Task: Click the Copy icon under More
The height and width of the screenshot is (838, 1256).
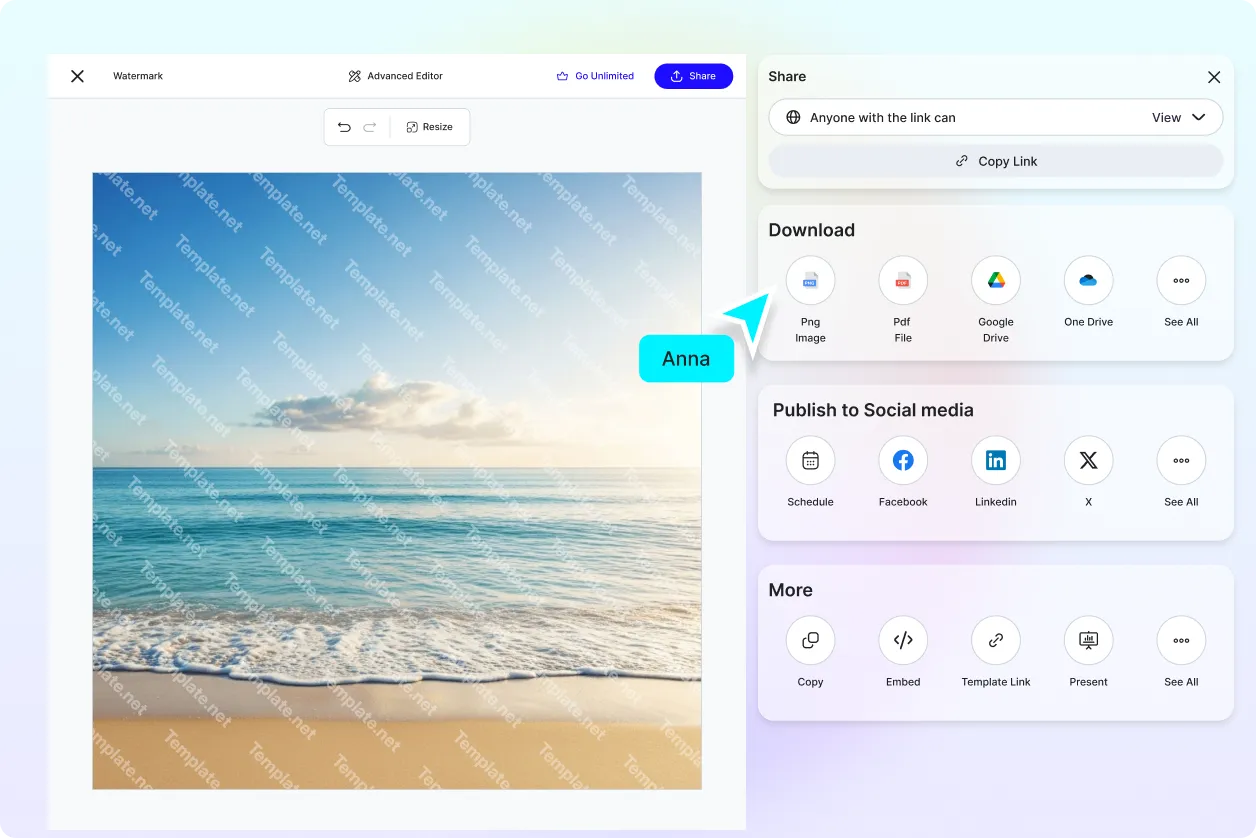Action: pos(810,641)
